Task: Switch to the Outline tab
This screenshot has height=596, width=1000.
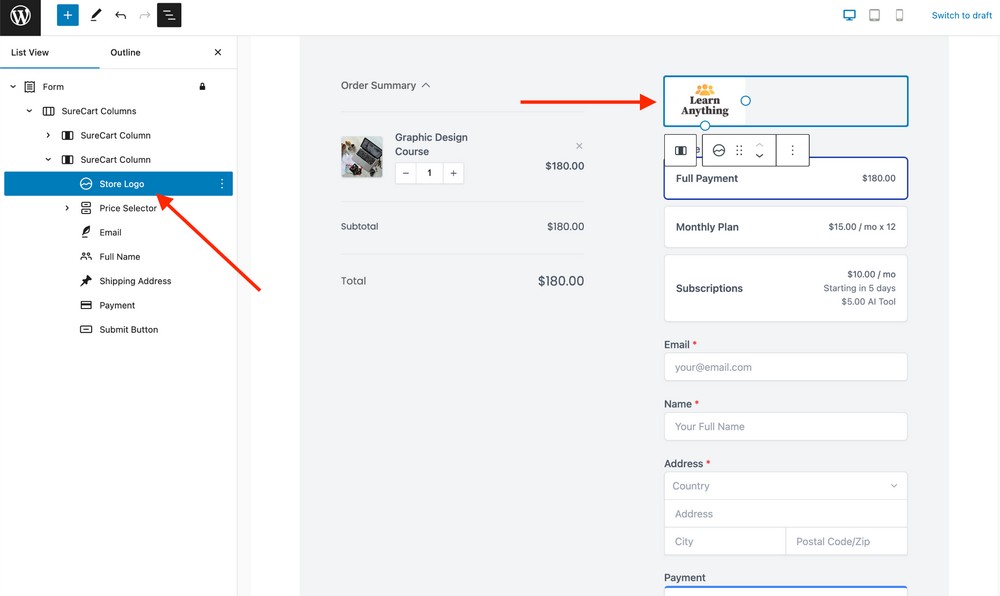Action: [x=125, y=52]
